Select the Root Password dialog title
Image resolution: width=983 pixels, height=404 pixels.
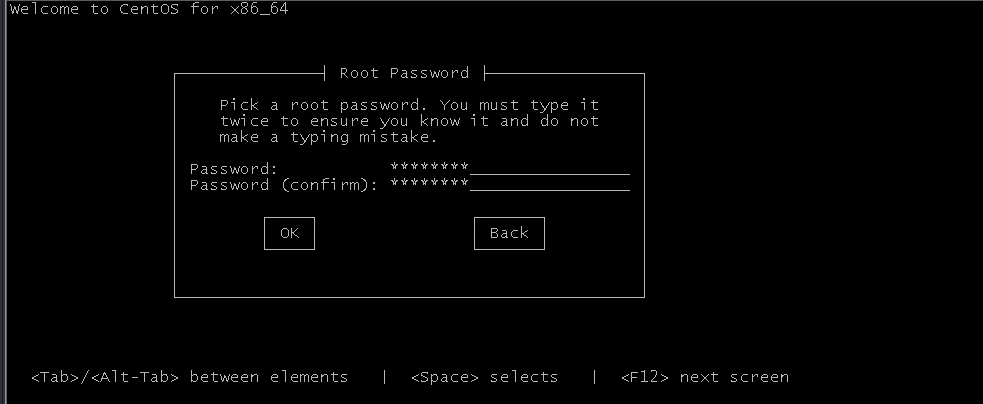[404, 73]
